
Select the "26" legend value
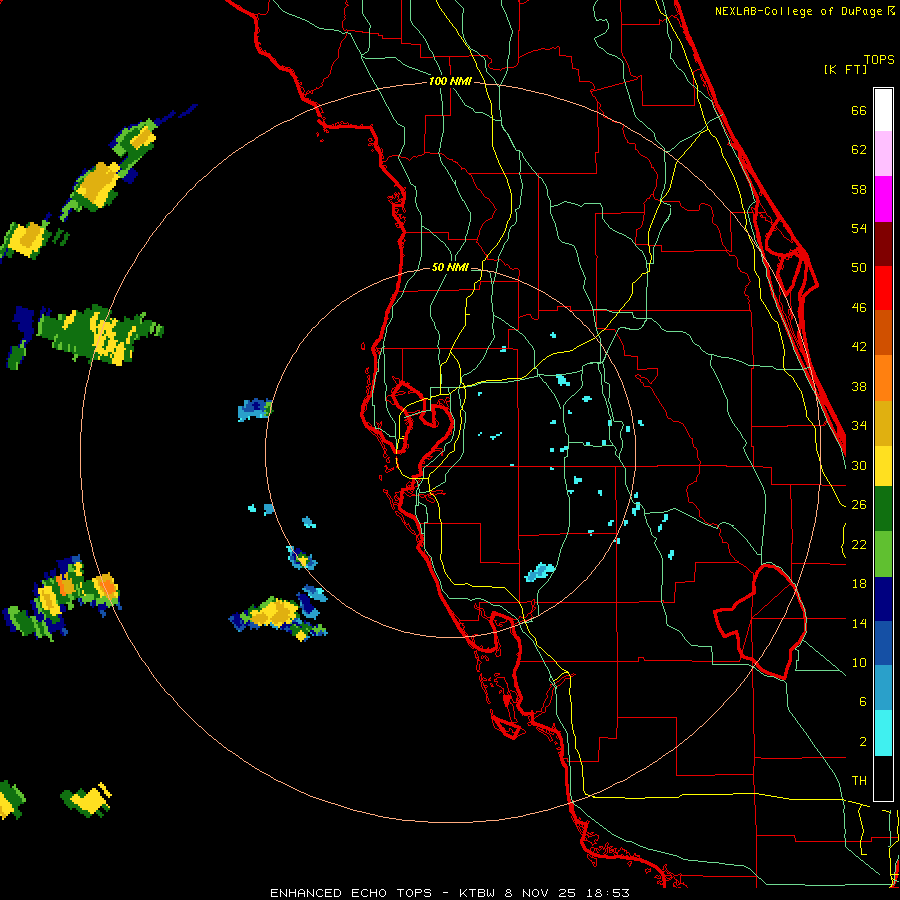[859, 505]
